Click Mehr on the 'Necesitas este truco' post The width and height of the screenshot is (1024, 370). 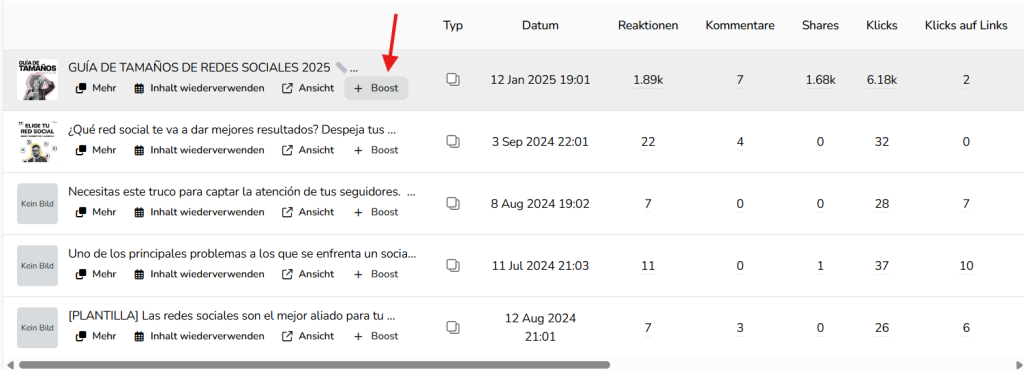tap(96, 212)
